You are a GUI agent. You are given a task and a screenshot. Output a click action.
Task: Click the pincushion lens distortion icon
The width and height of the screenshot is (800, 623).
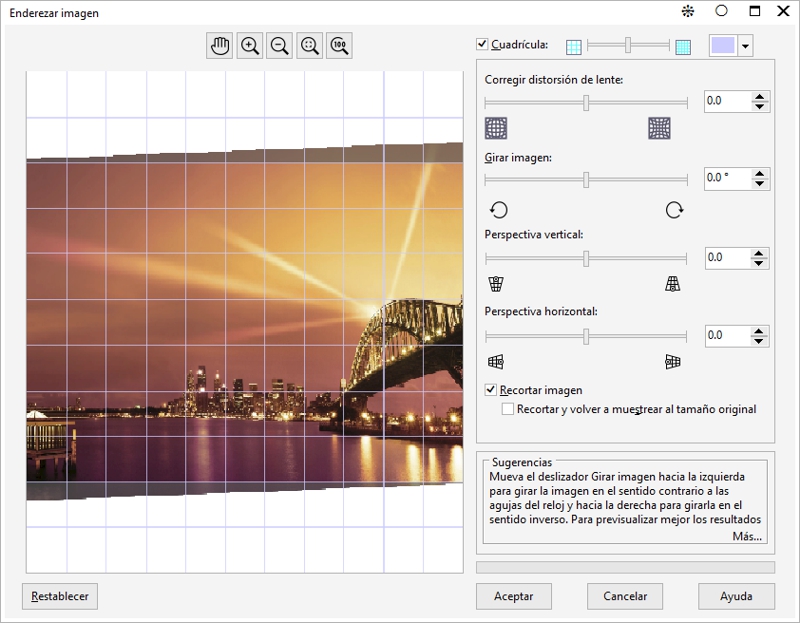point(659,128)
